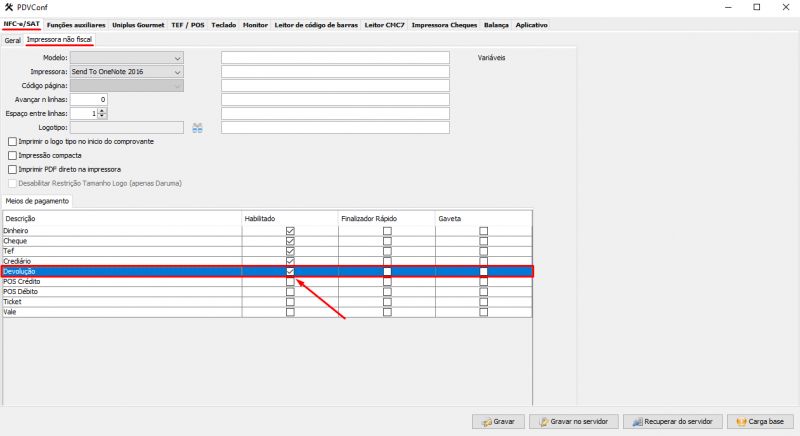
Task: Enable Finalizador Rápido for Dinheiro
Action: click(x=387, y=231)
